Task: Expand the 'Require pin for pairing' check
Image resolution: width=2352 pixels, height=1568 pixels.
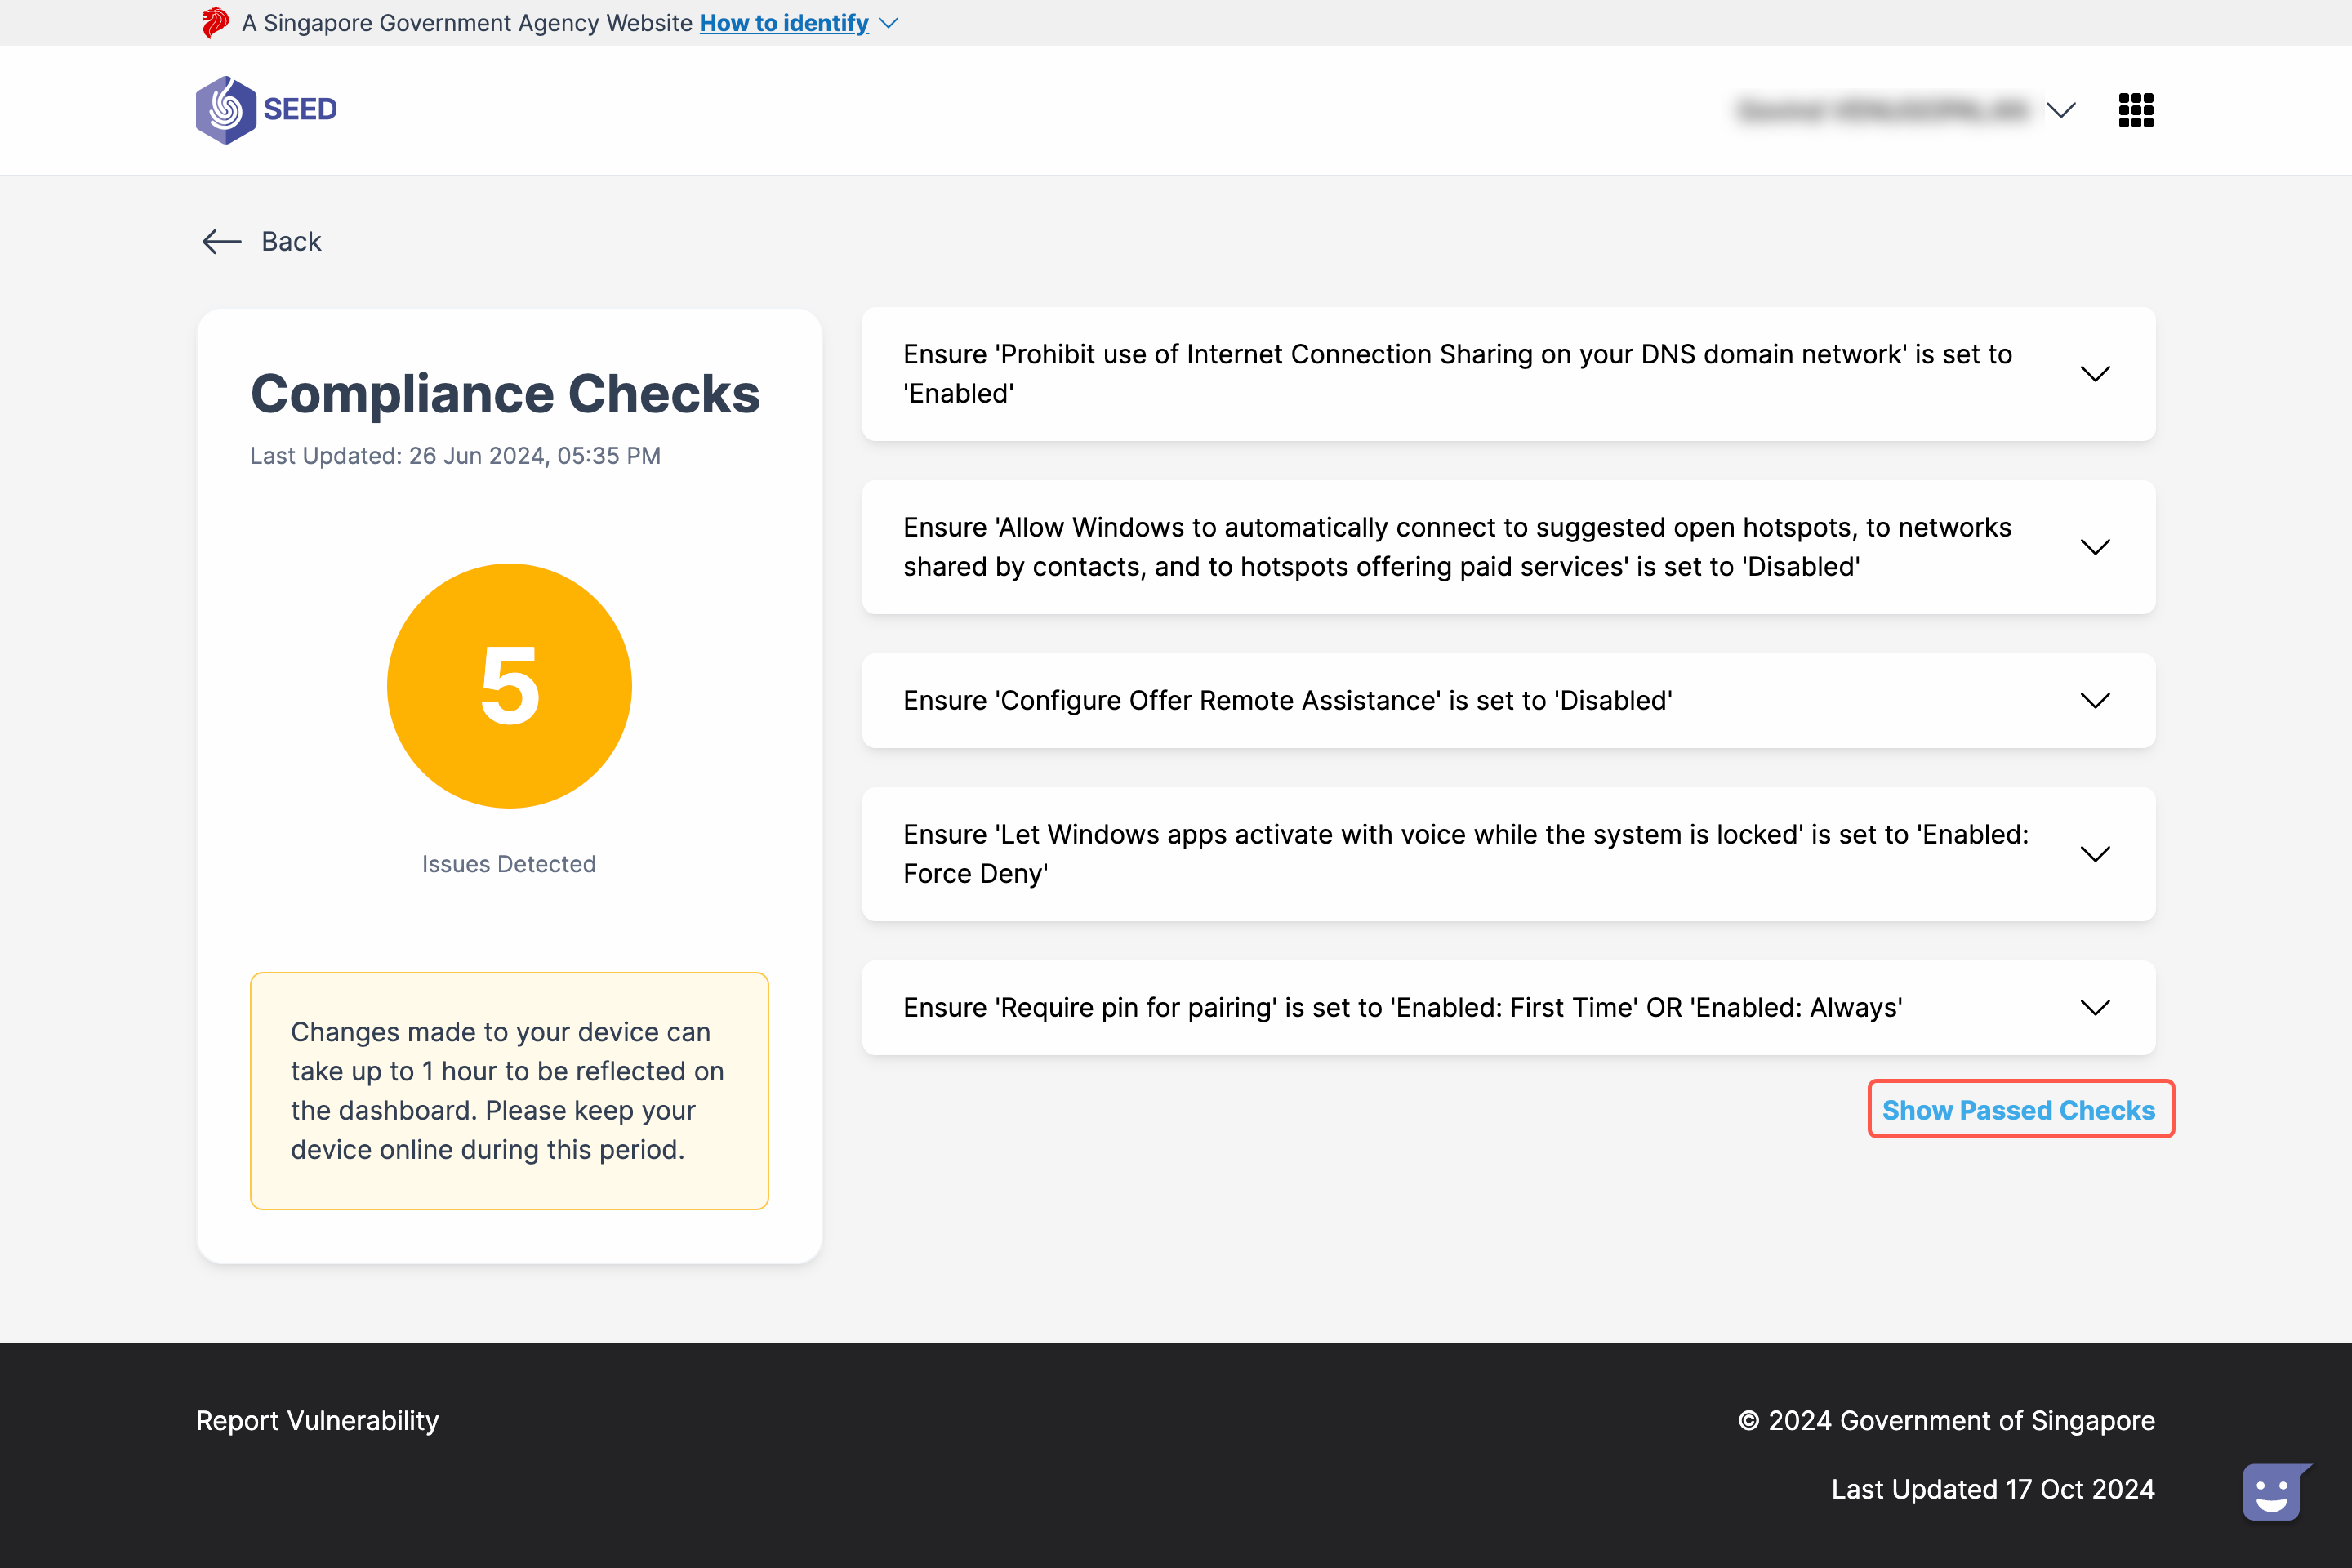Action: tap(2096, 1008)
